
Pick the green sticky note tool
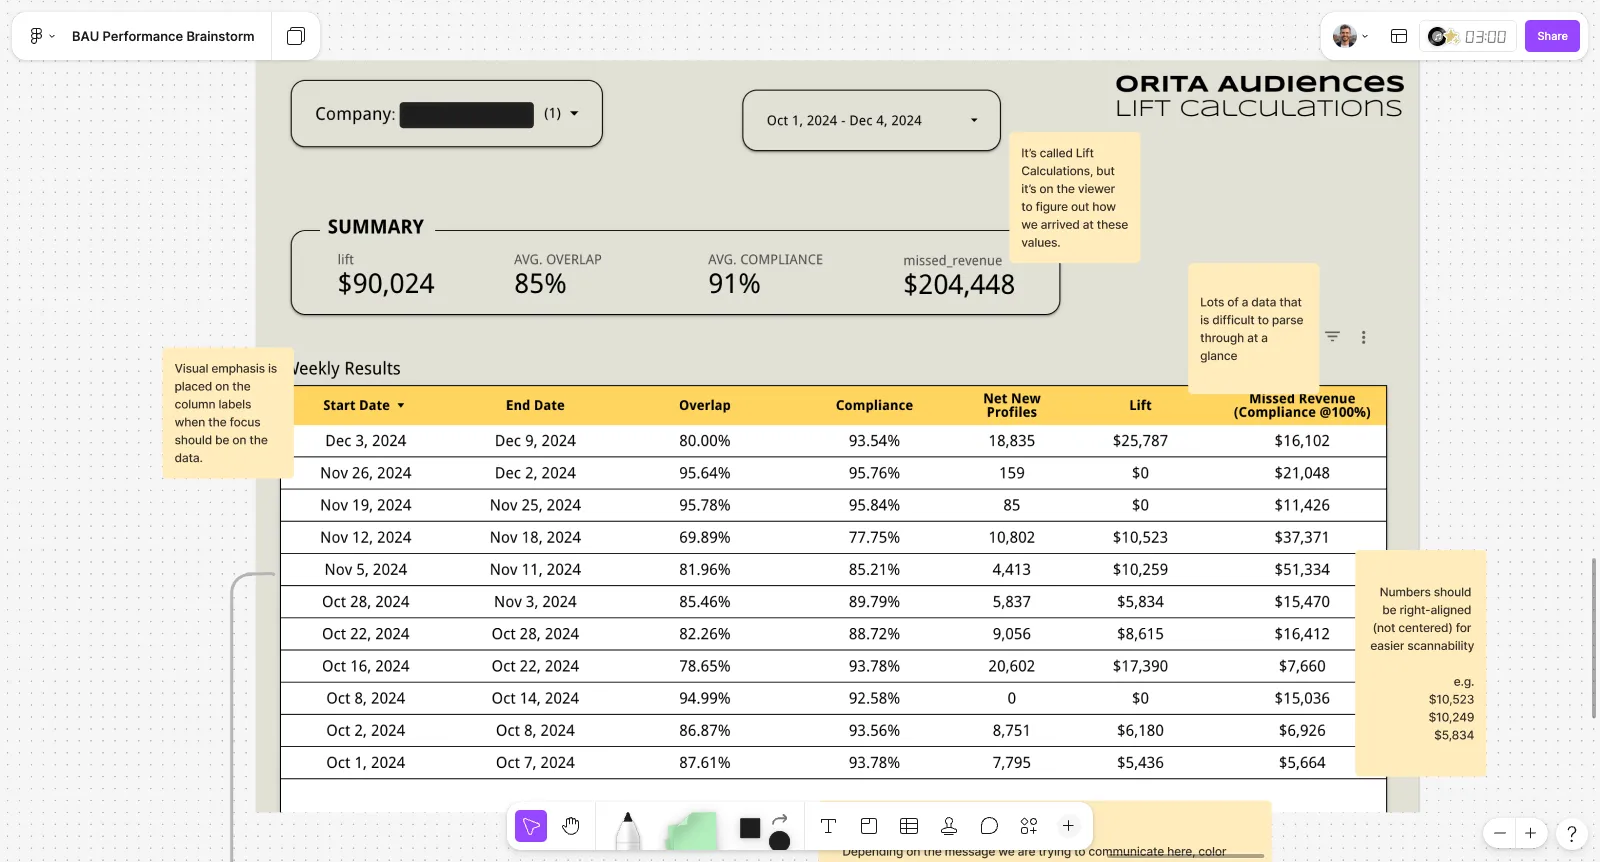tap(692, 831)
